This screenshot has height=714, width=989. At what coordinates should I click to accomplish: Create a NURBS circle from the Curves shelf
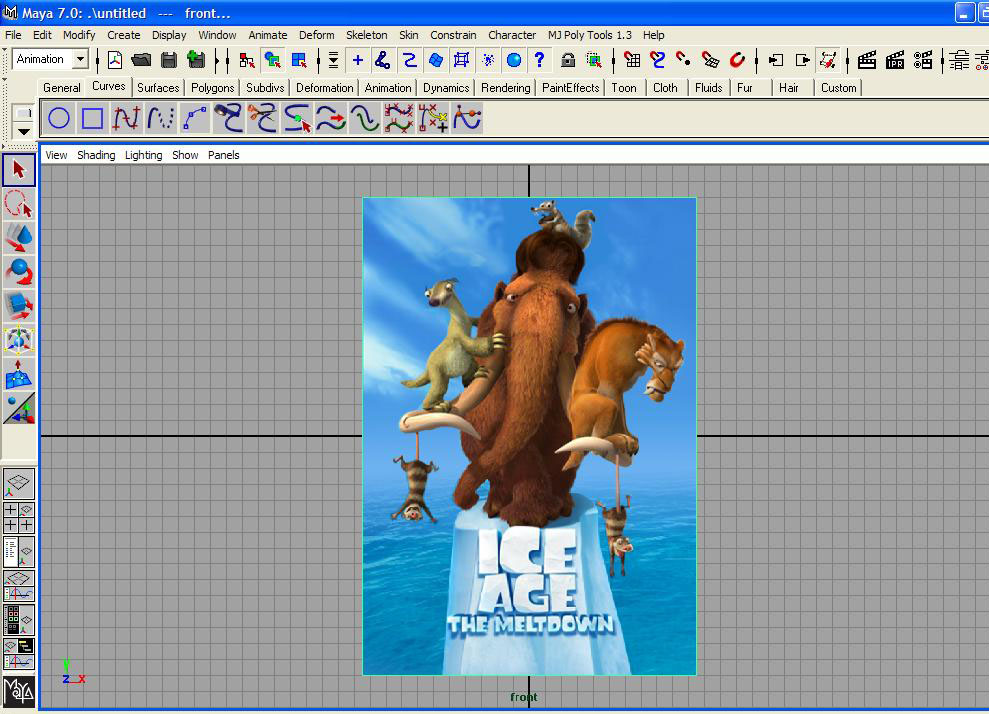click(x=59, y=118)
